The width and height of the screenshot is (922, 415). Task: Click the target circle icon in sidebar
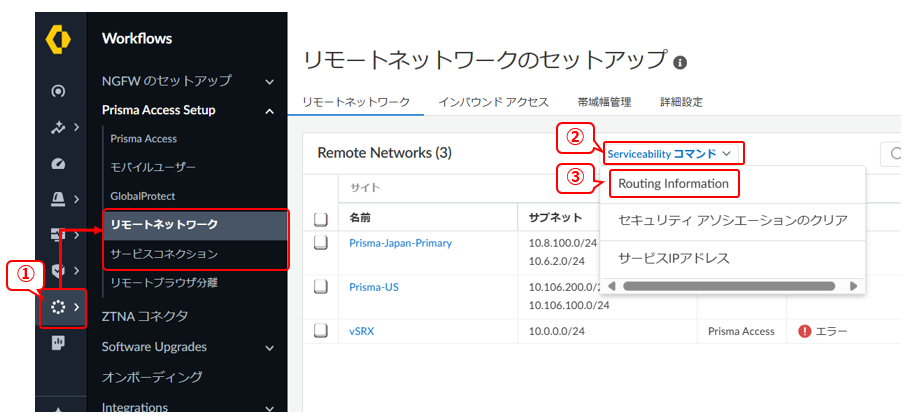coord(58,92)
